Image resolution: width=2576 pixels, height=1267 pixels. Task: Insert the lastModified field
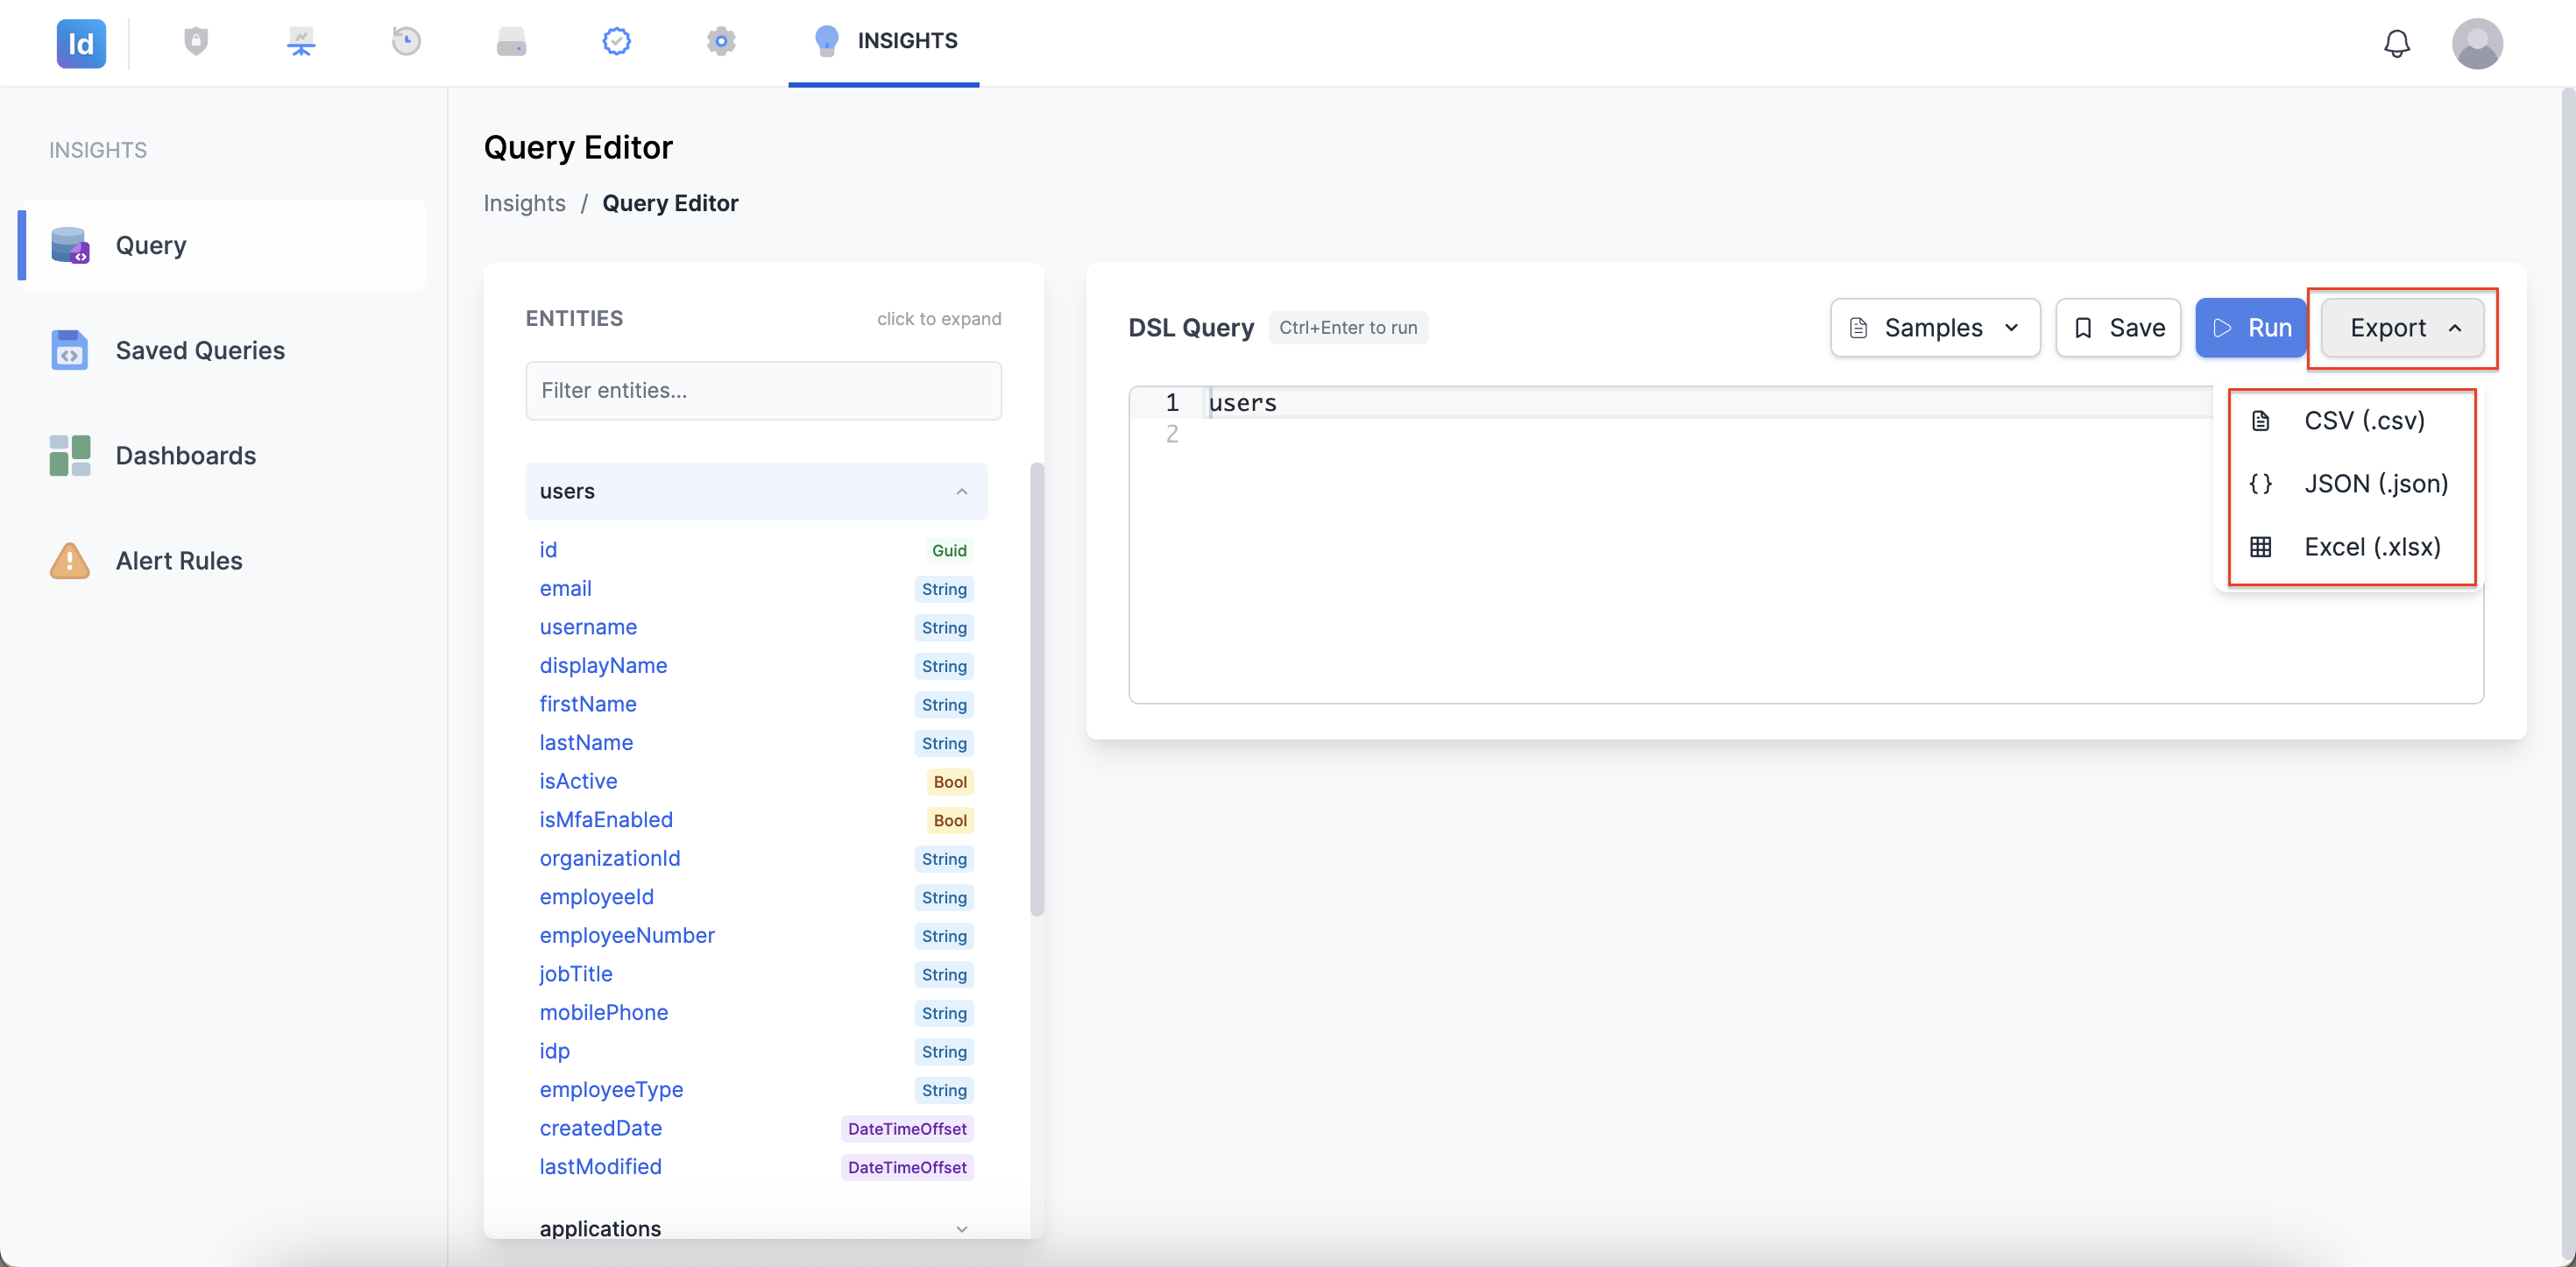pos(600,1166)
